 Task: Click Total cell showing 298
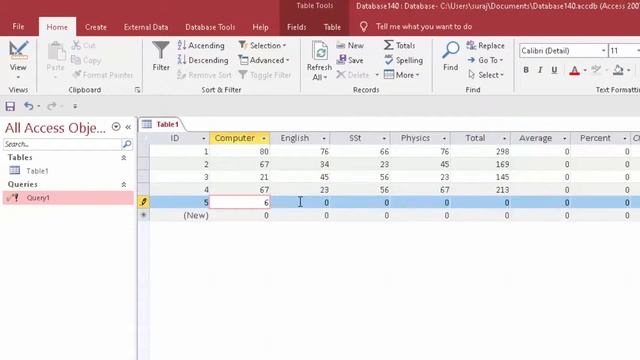point(480,151)
